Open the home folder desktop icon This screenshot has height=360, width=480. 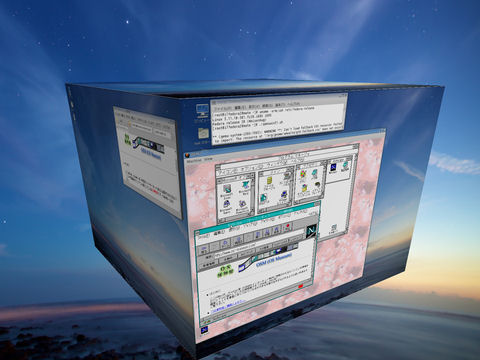point(203,134)
